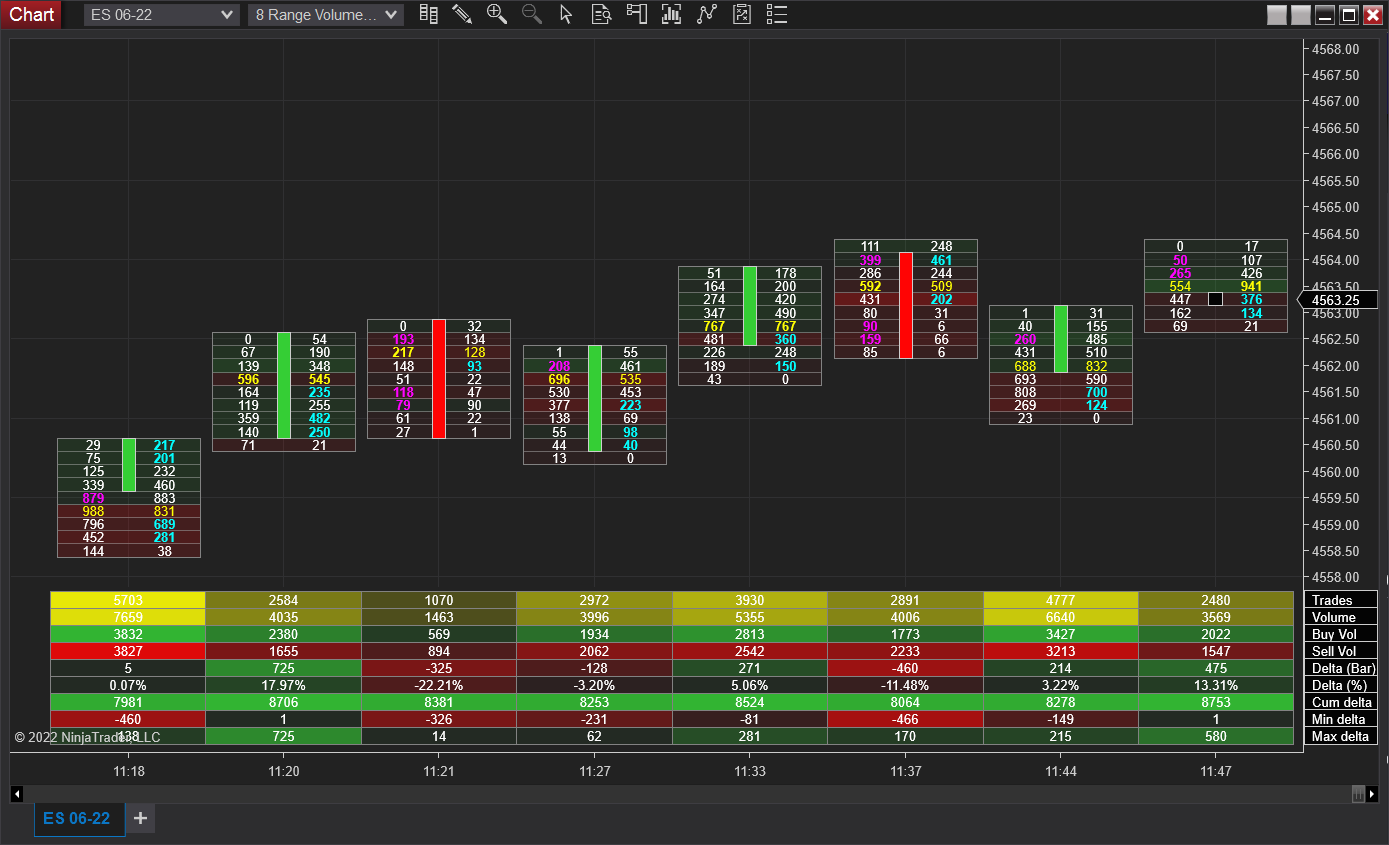Viewport: 1389px width, 845px height.
Task: Click the first gray link button
Action: point(1276,15)
